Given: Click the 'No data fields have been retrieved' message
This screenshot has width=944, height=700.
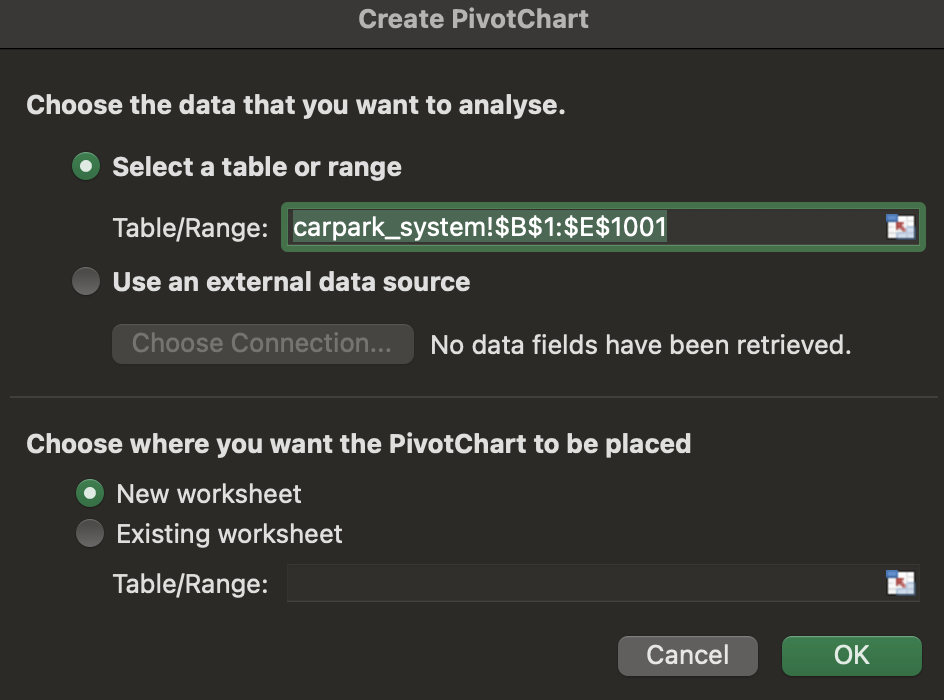Looking at the screenshot, I should 640,345.
